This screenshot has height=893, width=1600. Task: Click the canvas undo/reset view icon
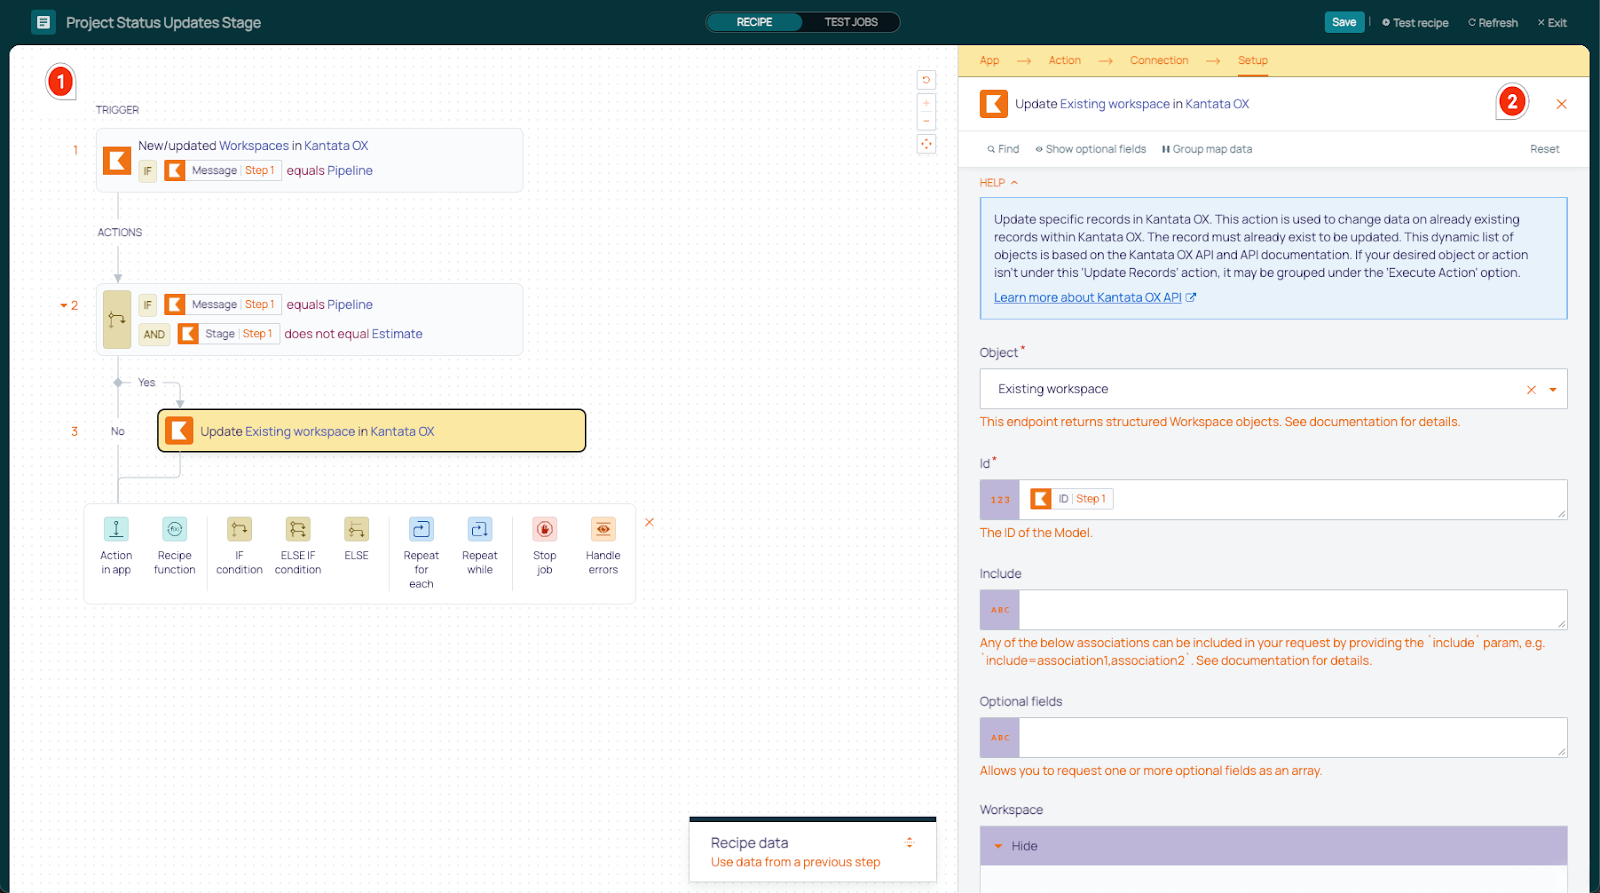pyautogui.click(x=926, y=80)
